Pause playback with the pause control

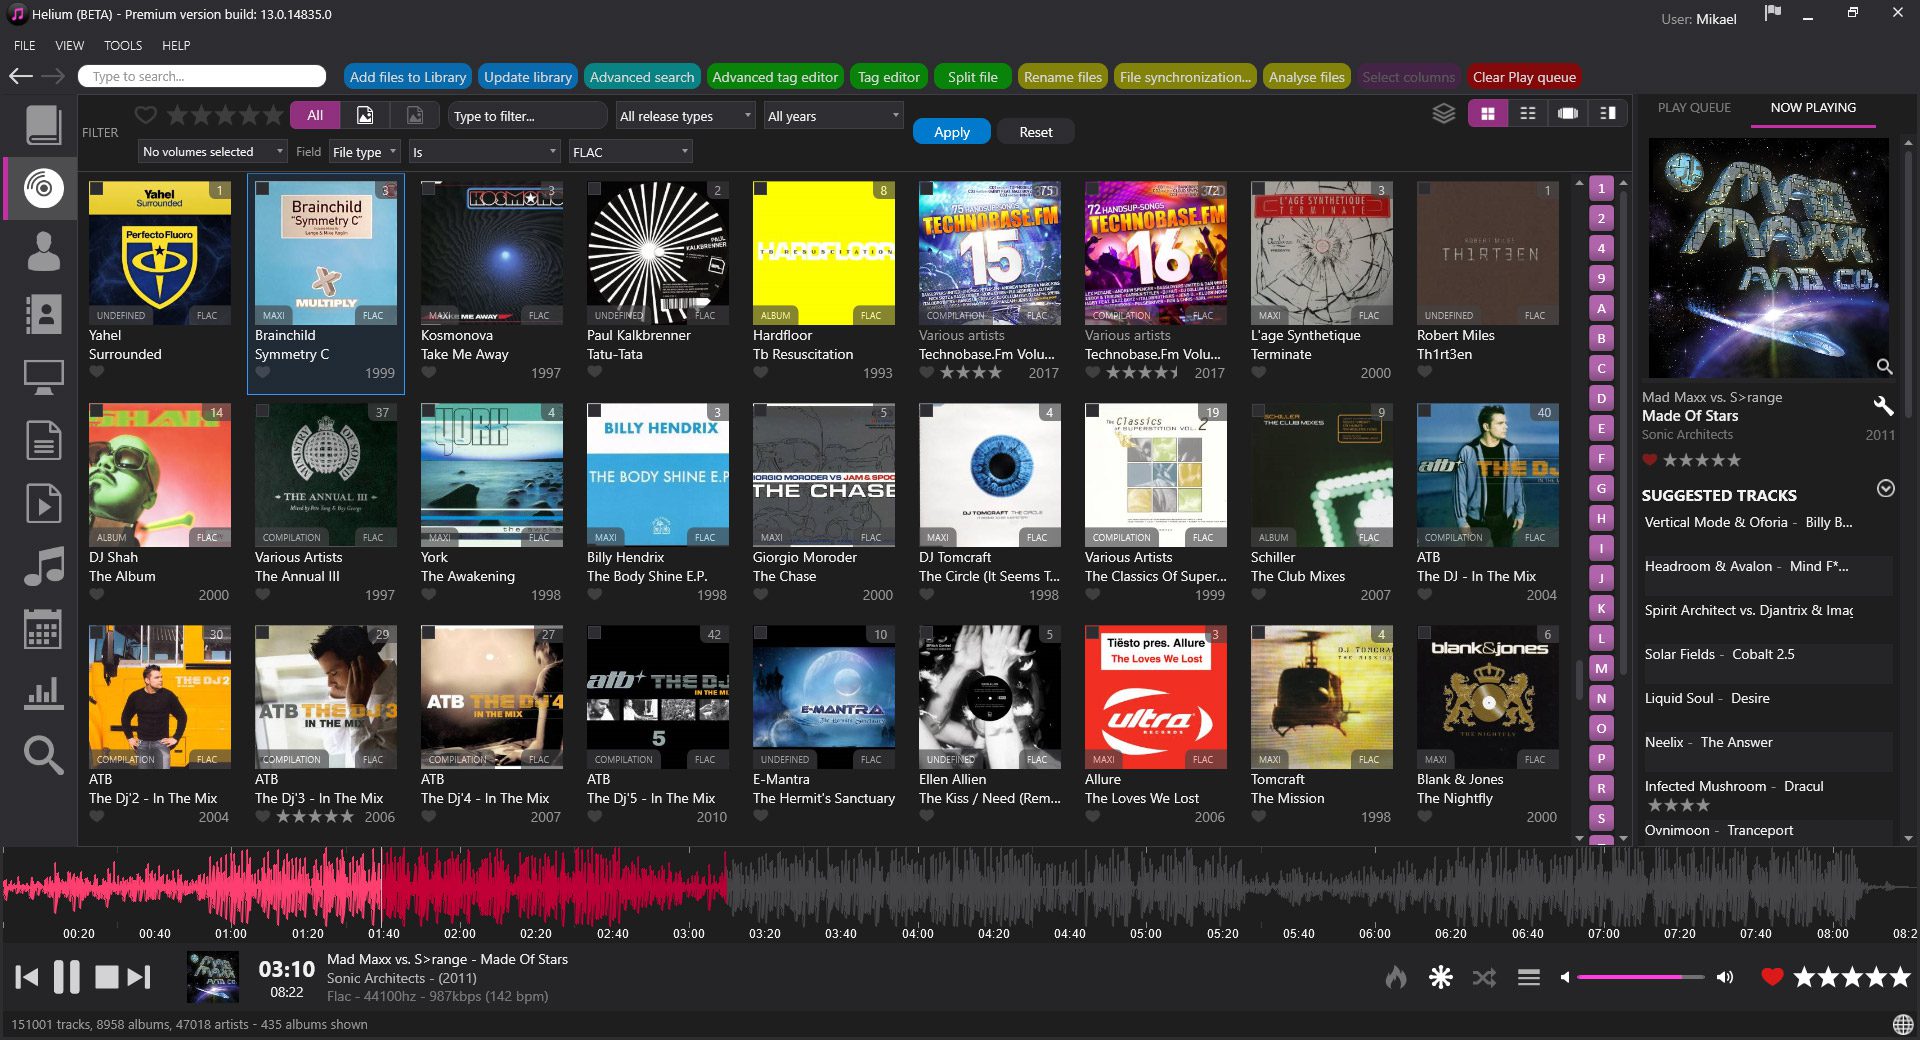point(66,977)
